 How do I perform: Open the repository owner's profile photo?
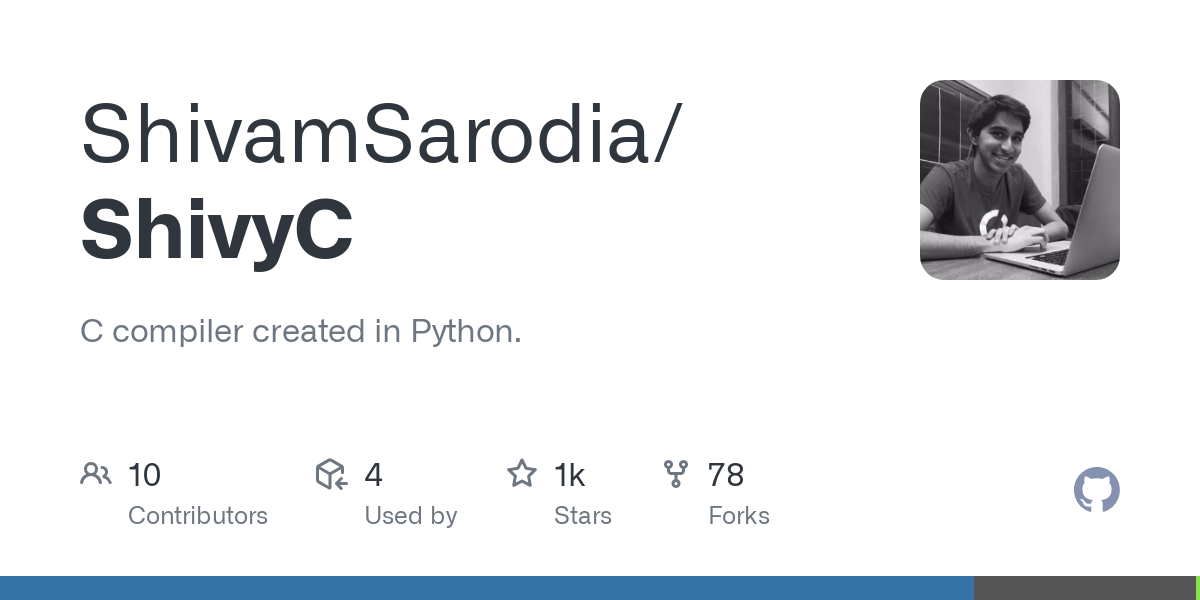1019,180
